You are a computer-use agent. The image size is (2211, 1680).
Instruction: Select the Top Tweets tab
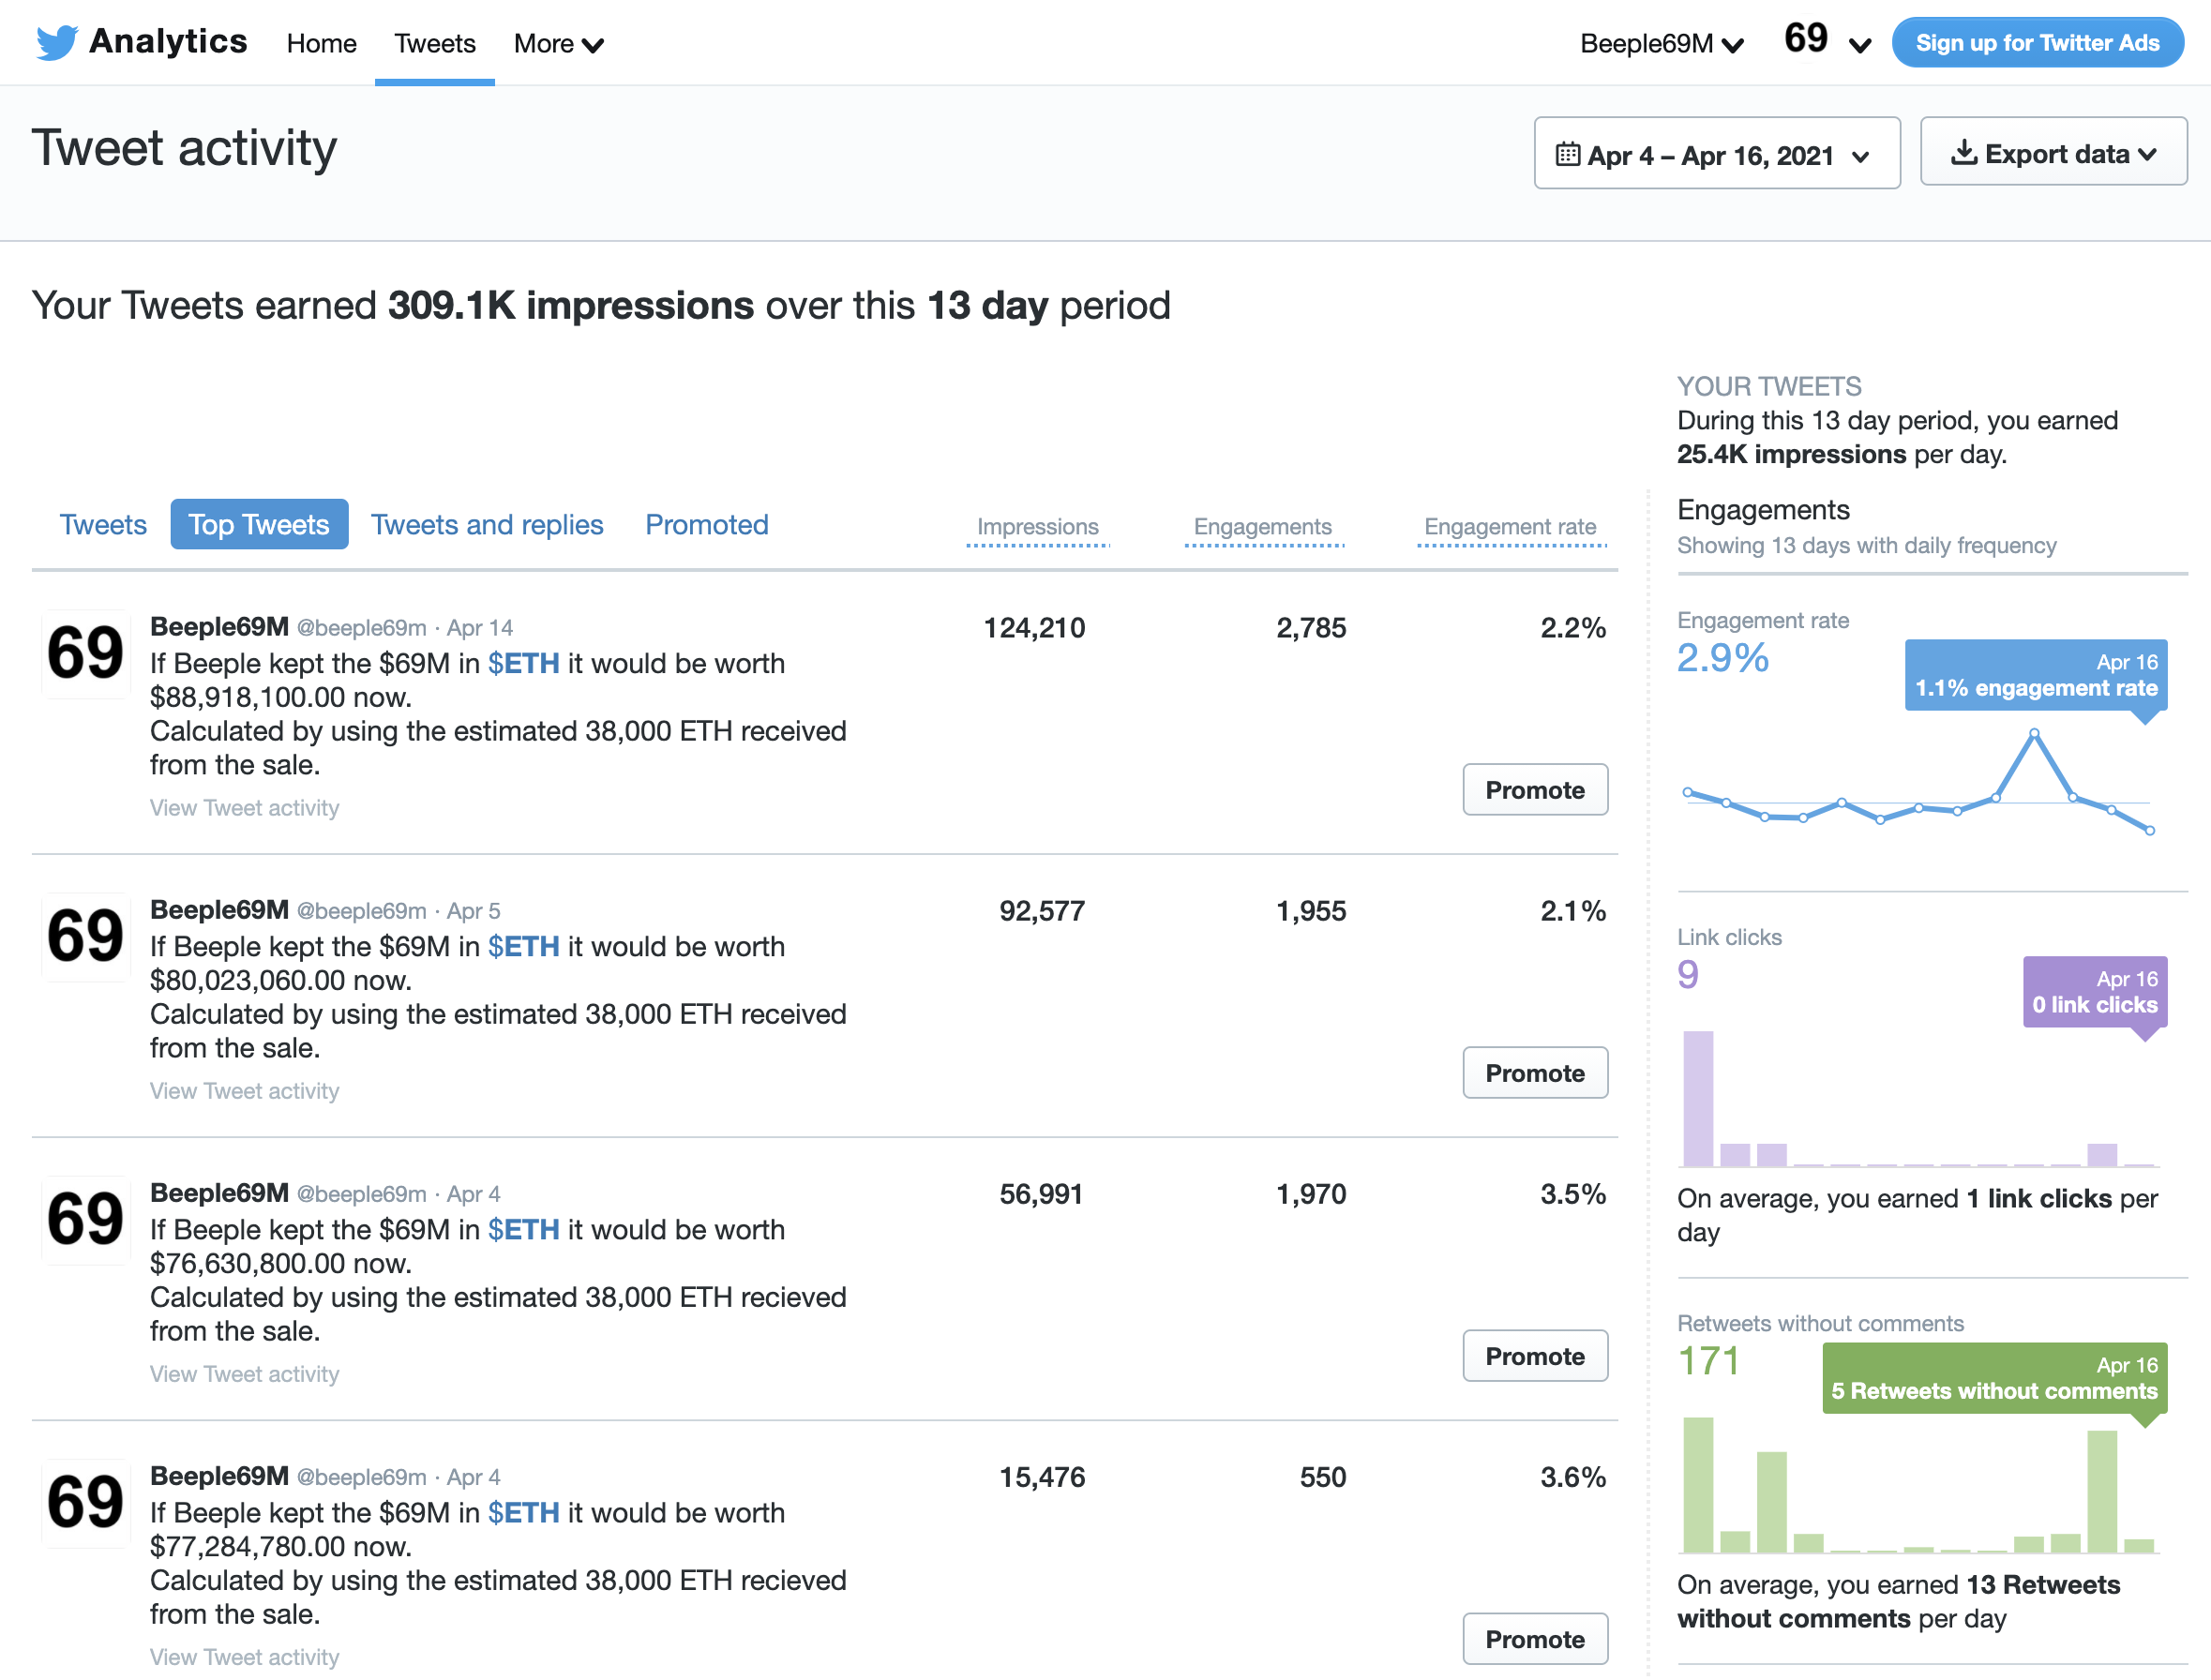pos(259,524)
